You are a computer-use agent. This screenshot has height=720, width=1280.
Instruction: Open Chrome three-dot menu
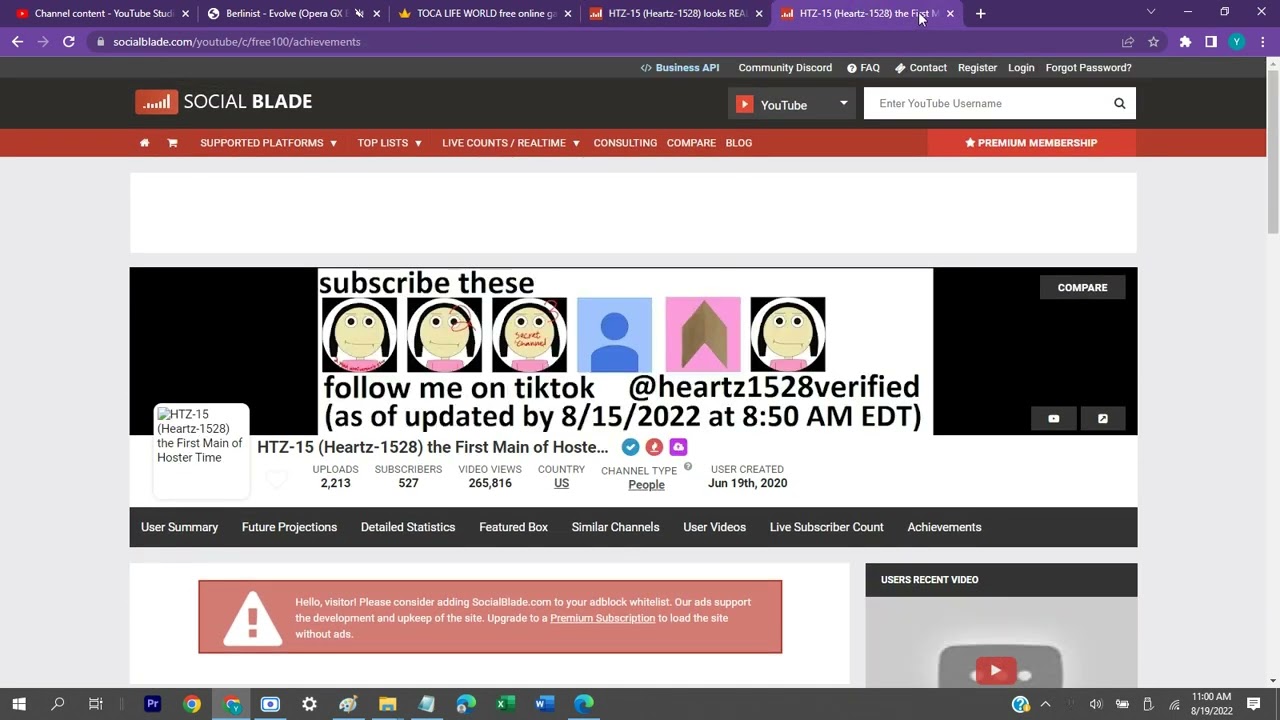tap(1263, 42)
